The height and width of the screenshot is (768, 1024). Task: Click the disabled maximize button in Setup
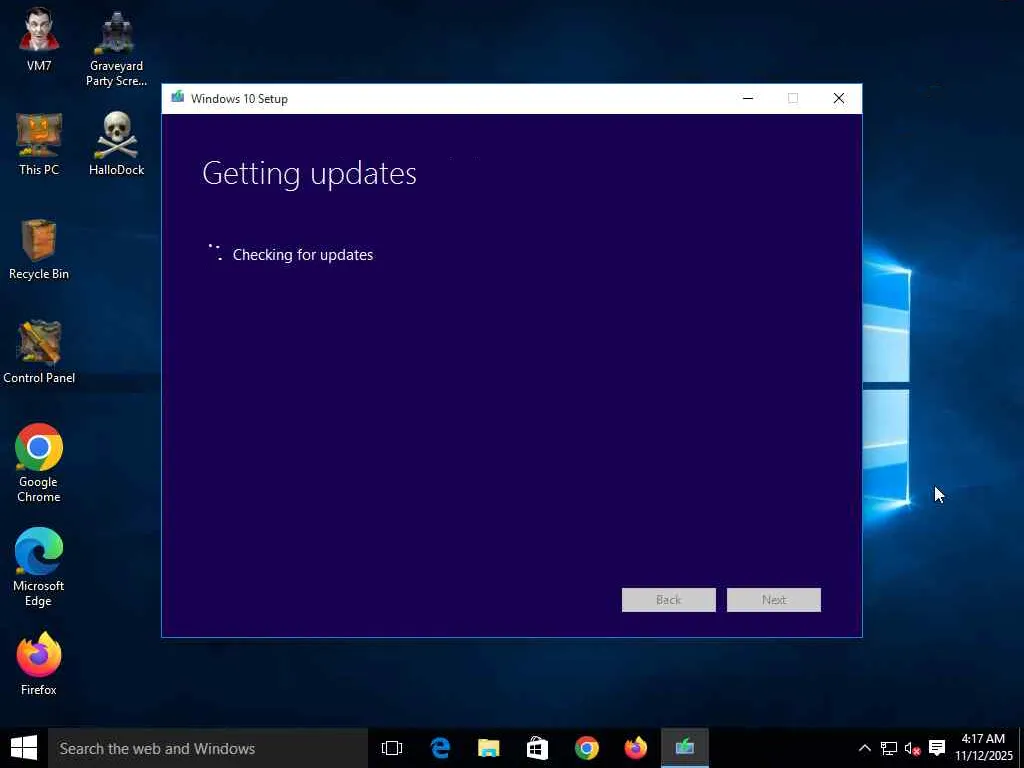coord(793,99)
